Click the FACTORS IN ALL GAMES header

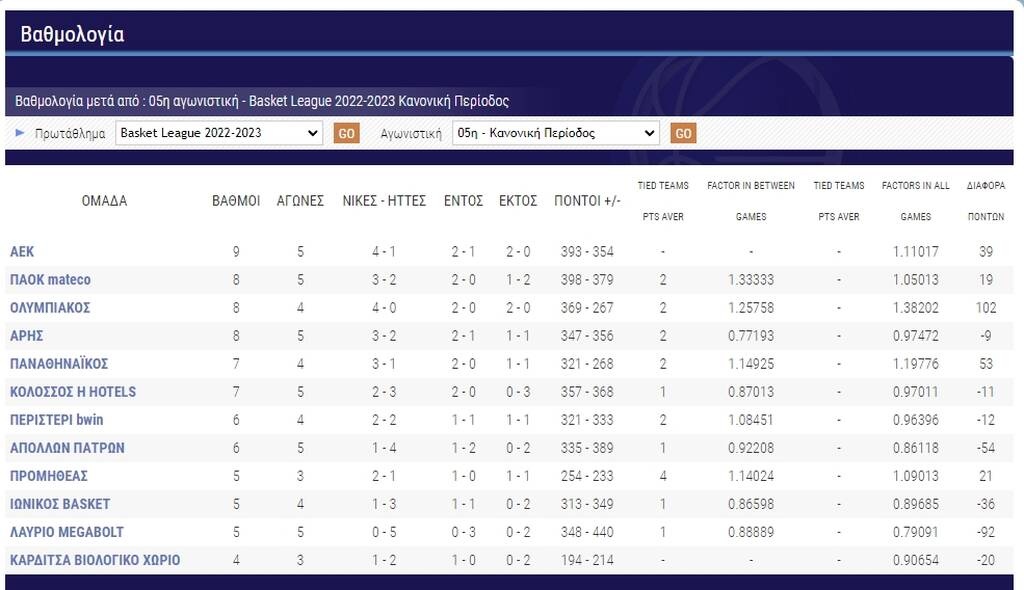916,201
